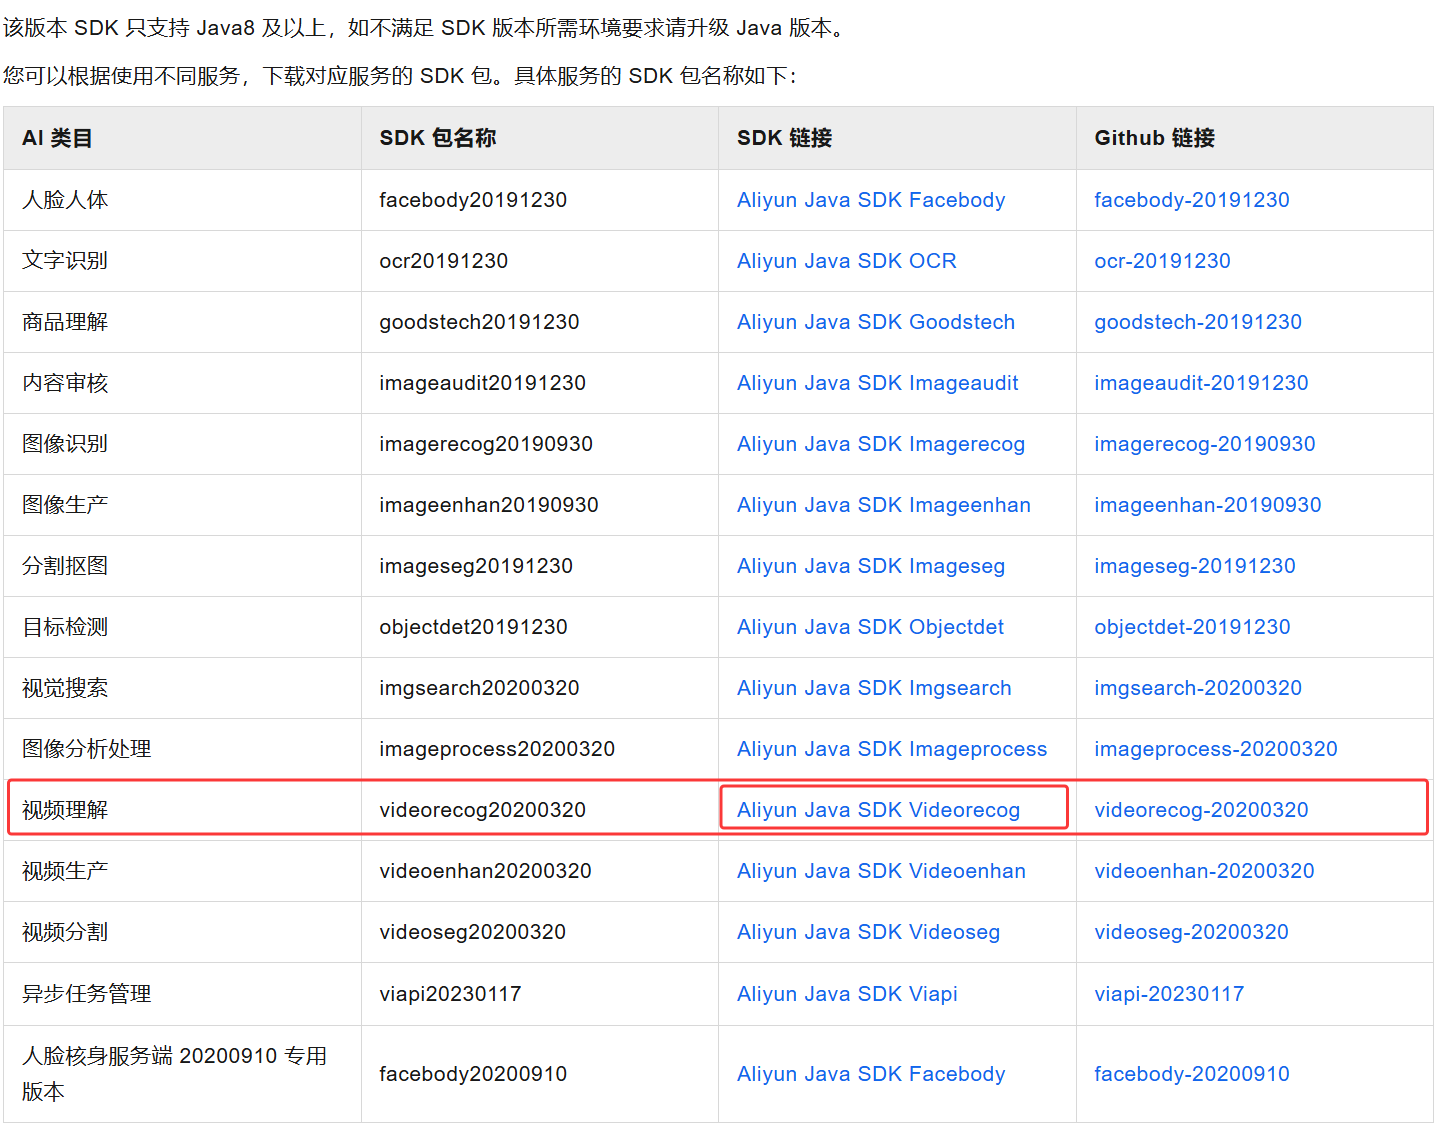Select the cell text imageaudit20191230
The width and height of the screenshot is (1435, 1124).
[x=482, y=383]
